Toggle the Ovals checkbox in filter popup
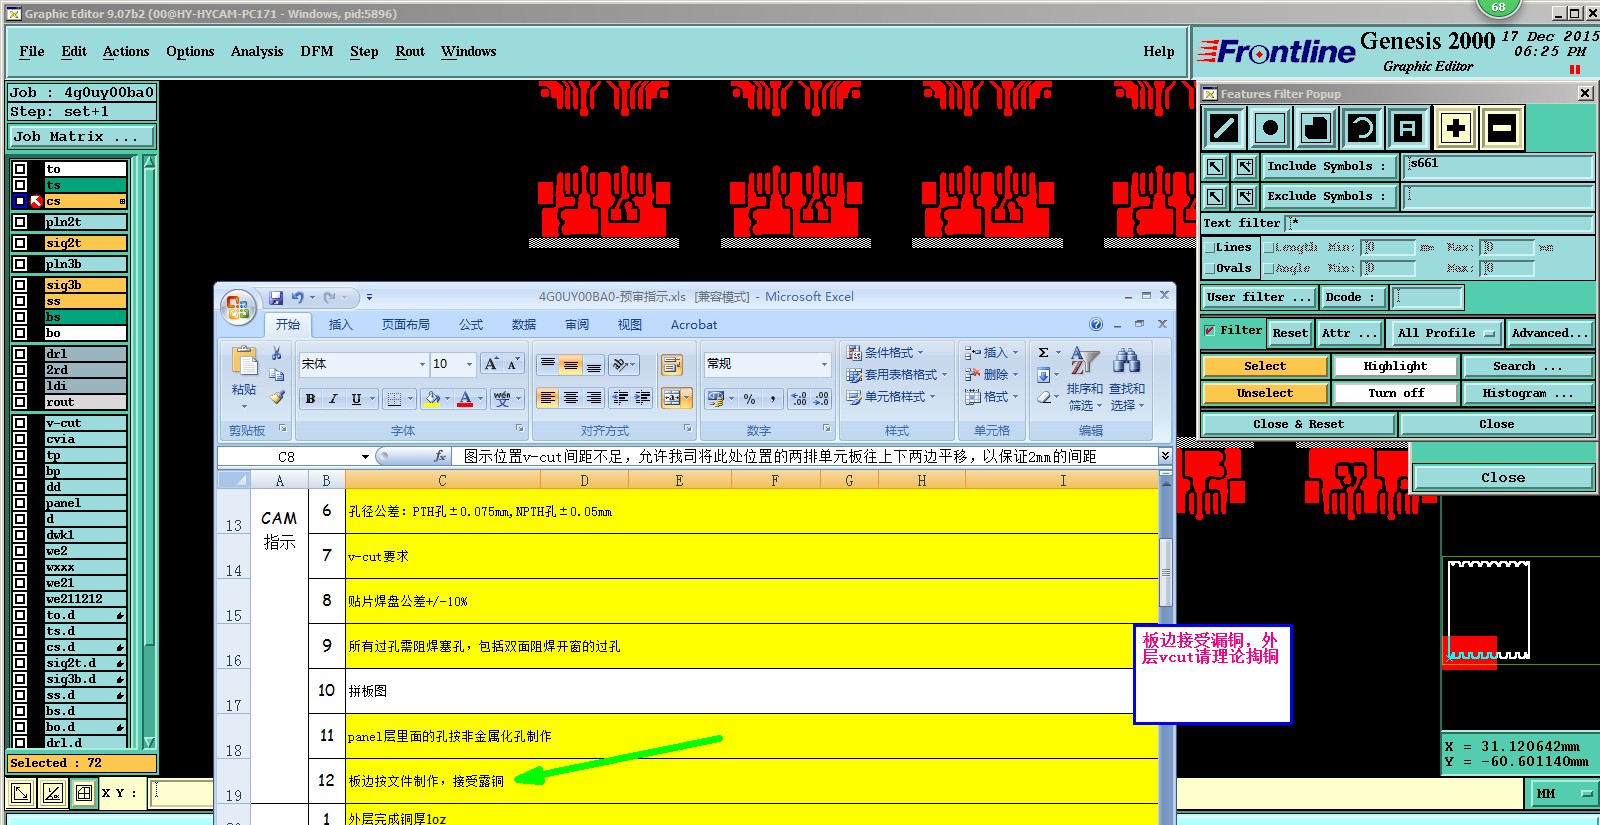 coord(1209,268)
